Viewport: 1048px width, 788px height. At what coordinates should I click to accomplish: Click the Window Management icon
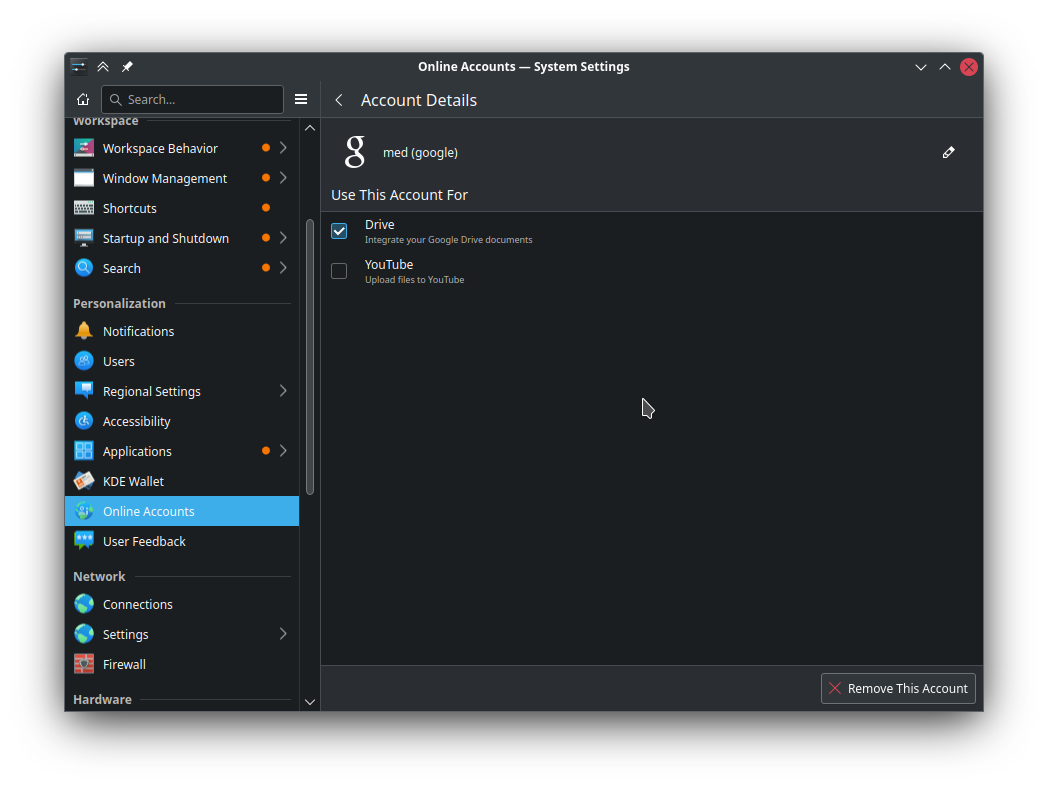84,178
